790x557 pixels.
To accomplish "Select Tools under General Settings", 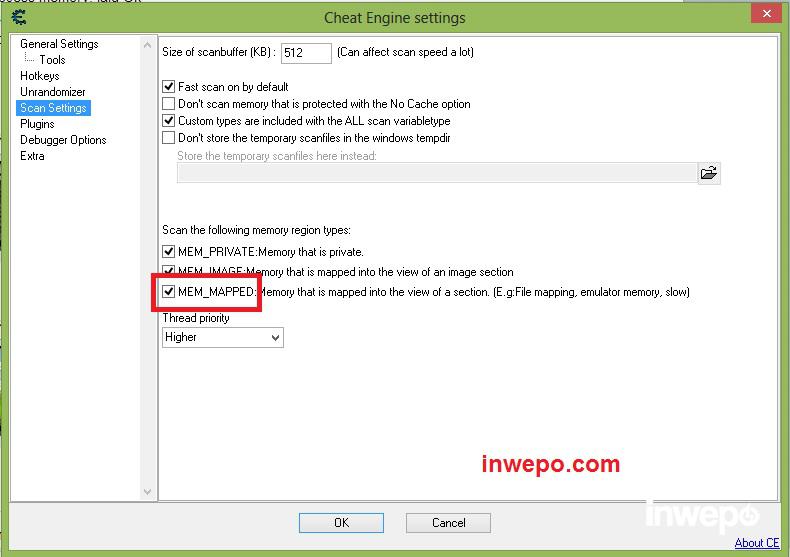I will tap(52, 60).
